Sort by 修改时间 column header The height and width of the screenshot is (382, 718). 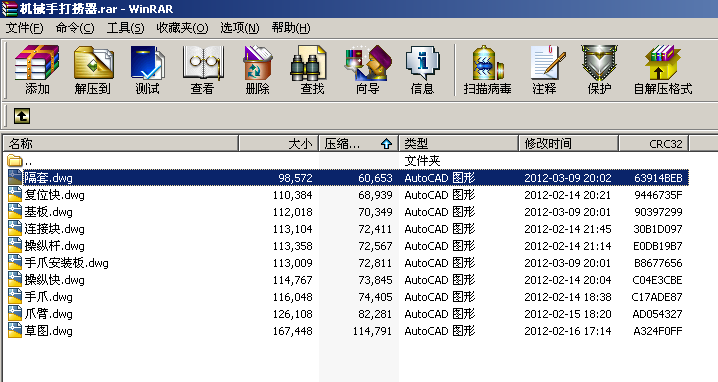(568, 143)
